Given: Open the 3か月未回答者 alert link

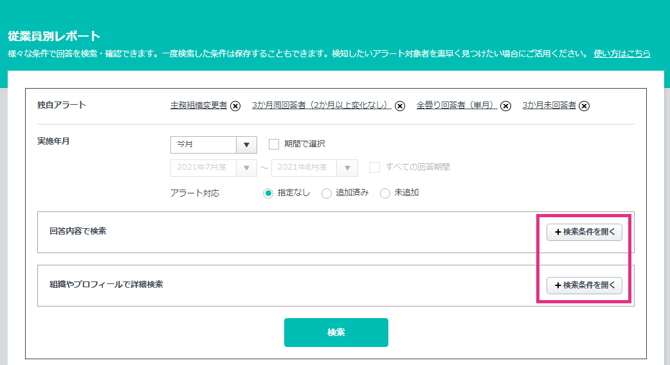Looking at the screenshot, I should pos(549,105).
